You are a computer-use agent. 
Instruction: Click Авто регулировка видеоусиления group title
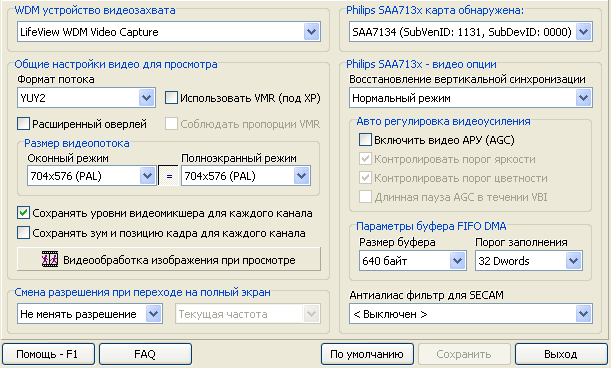point(443,121)
